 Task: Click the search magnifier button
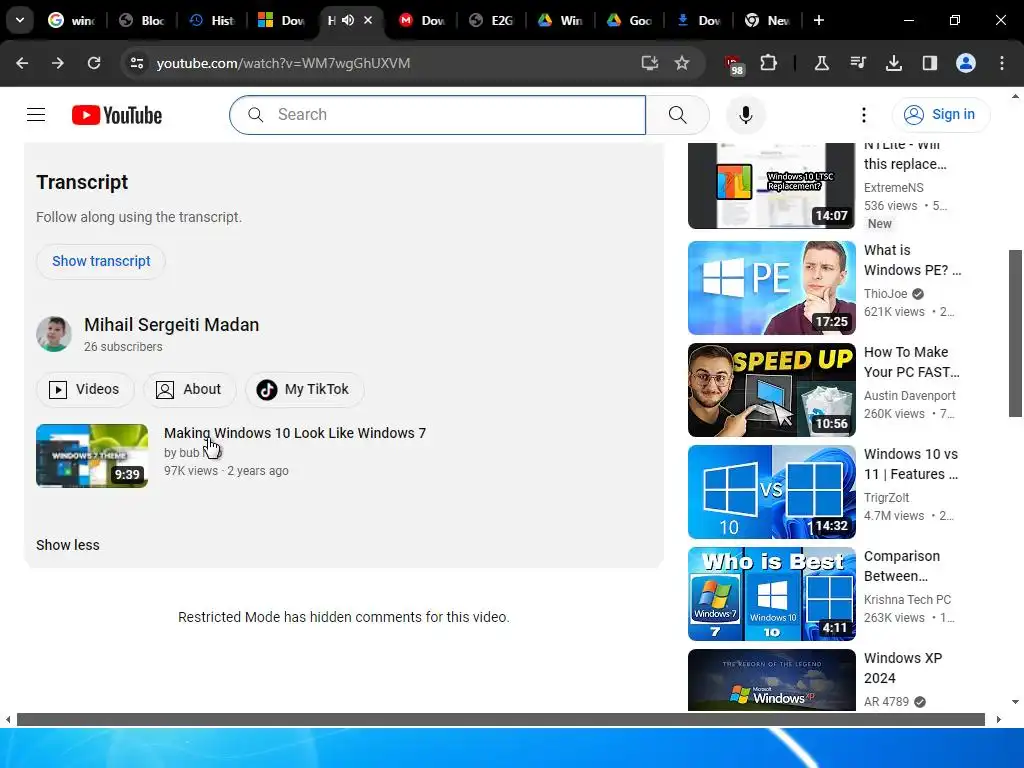pyautogui.click(x=678, y=115)
